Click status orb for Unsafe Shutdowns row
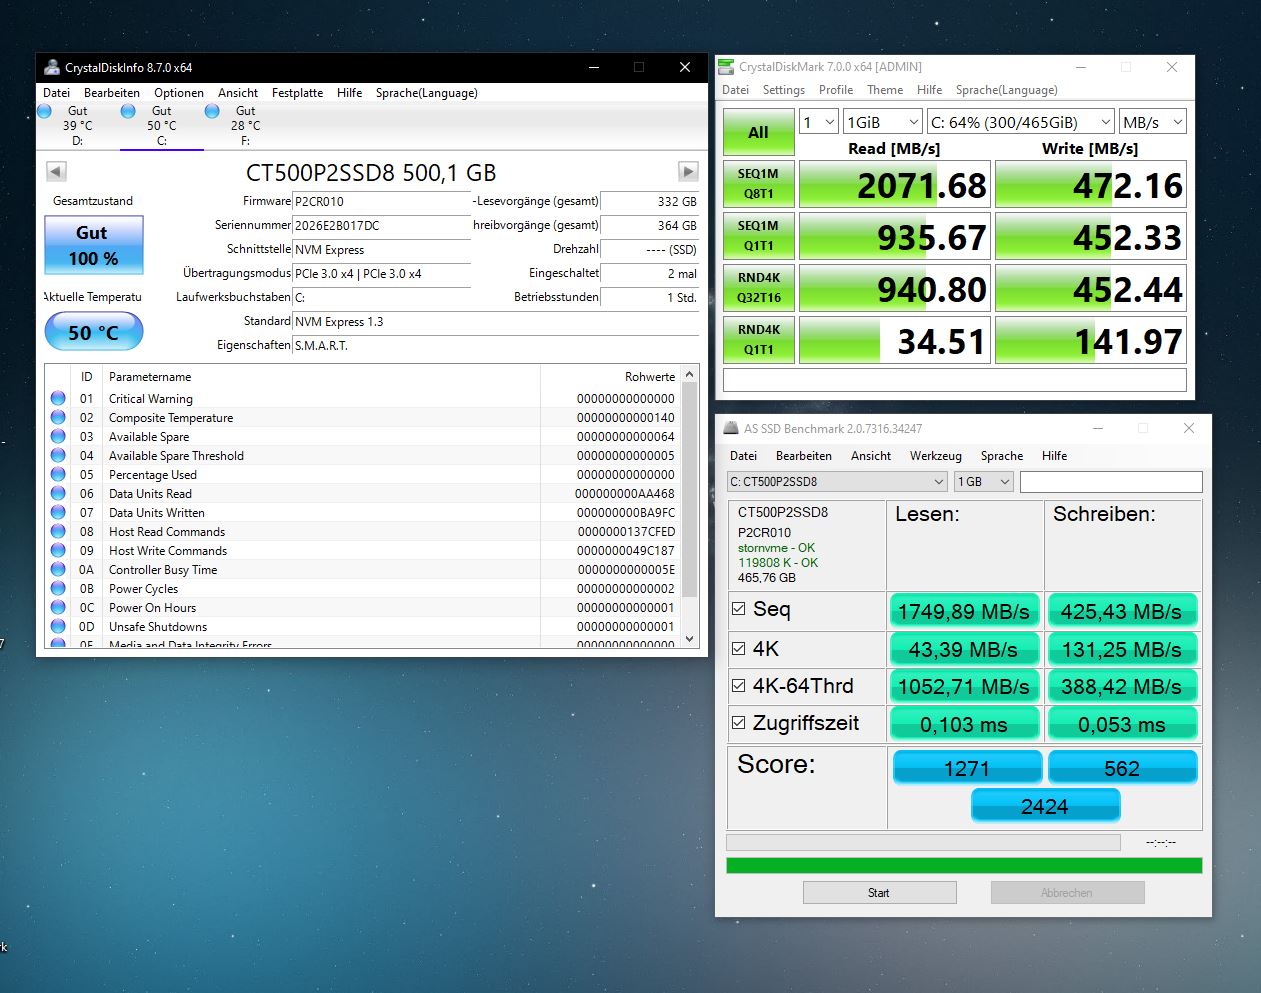 pyautogui.click(x=58, y=626)
